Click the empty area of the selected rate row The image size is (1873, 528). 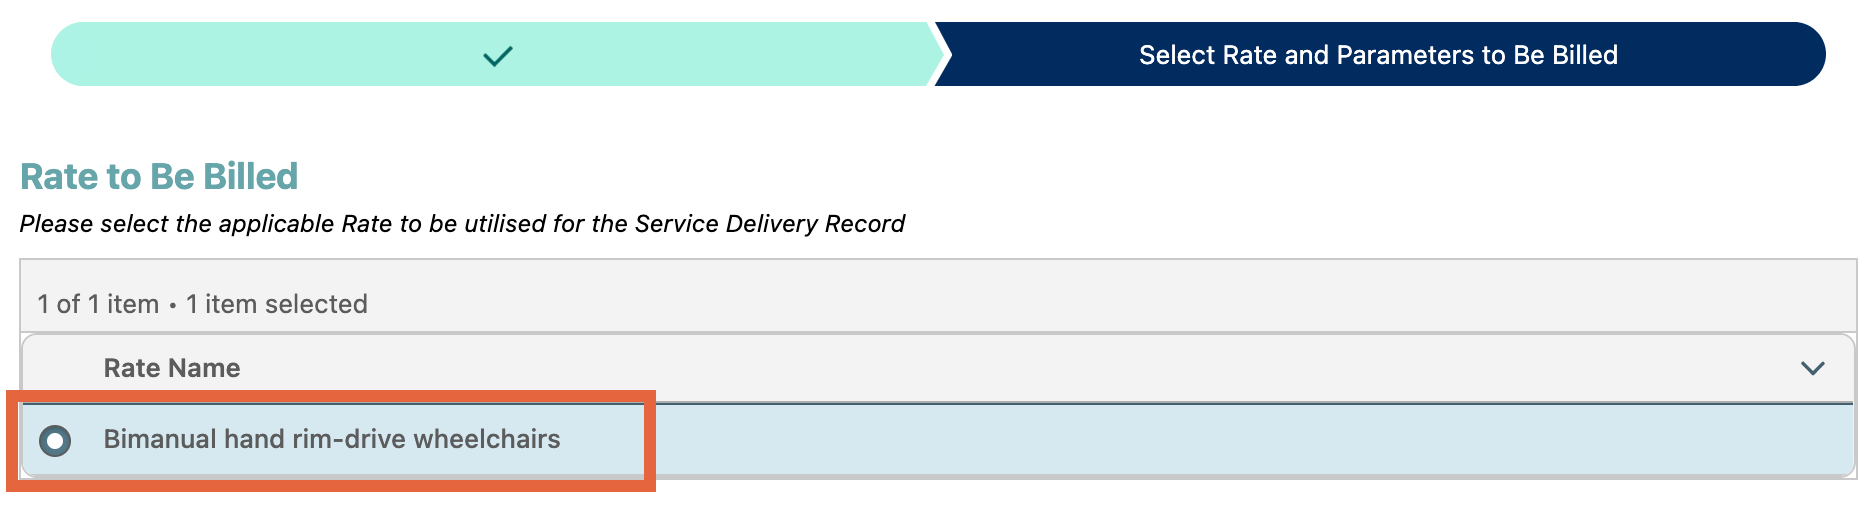1200,440
